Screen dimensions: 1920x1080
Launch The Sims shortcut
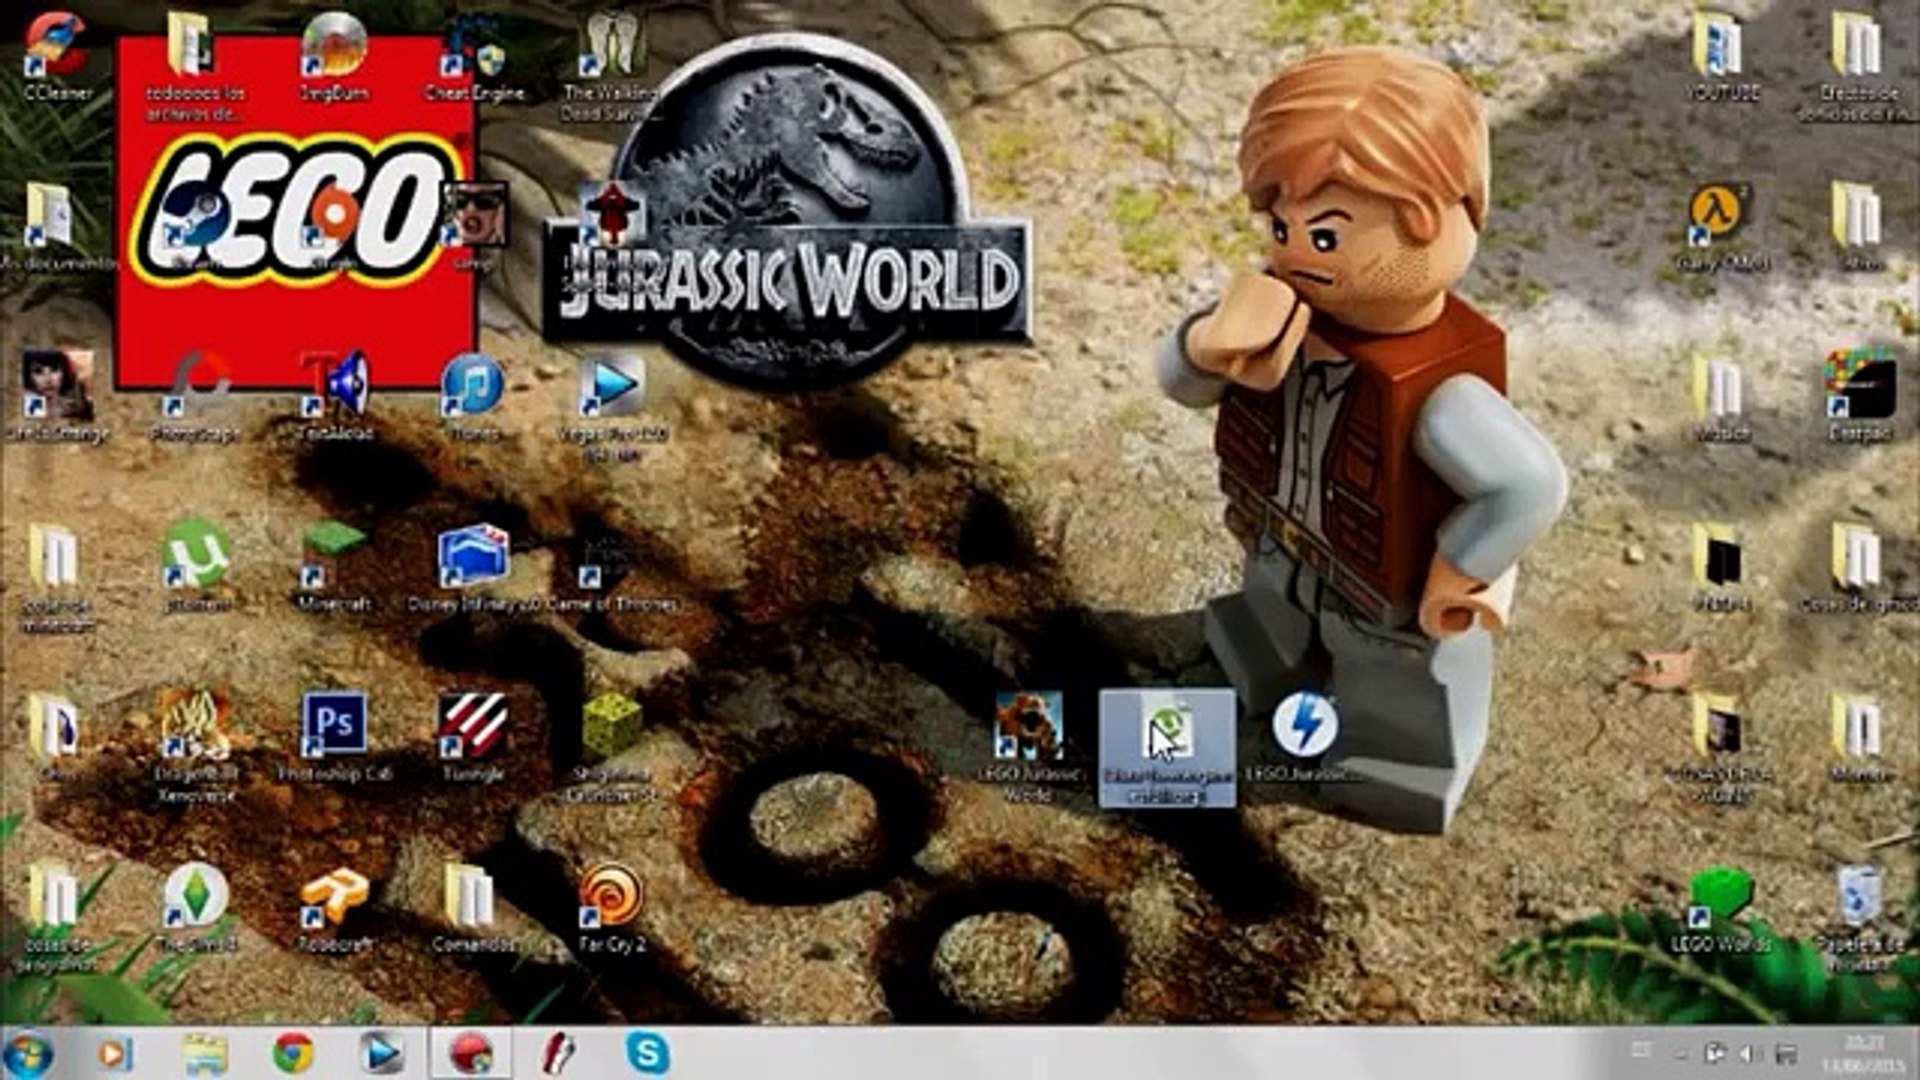tap(196, 906)
